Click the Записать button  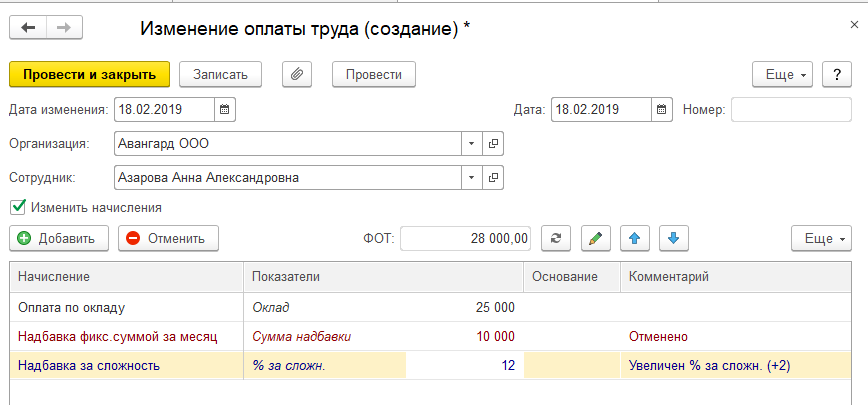pyautogui.click(x=220, y=74)
